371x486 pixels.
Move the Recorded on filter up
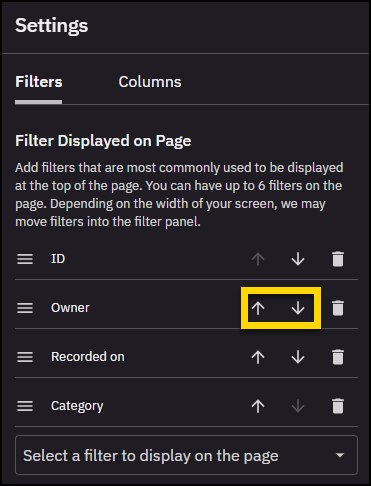coord(258,357)
